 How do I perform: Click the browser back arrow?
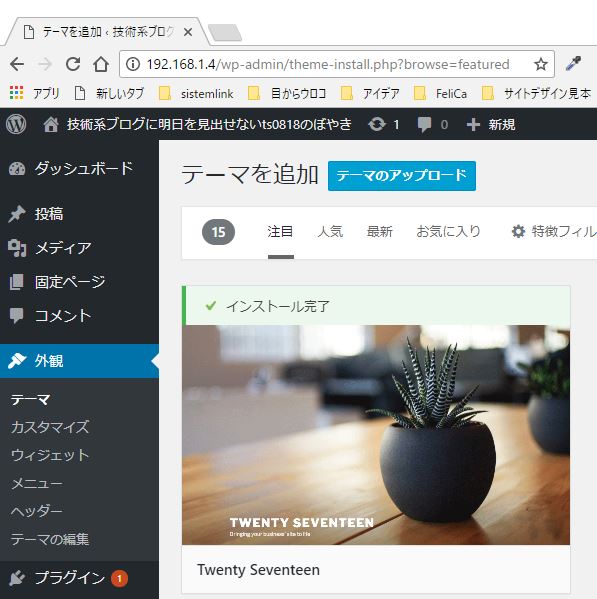tap(17, 64)
